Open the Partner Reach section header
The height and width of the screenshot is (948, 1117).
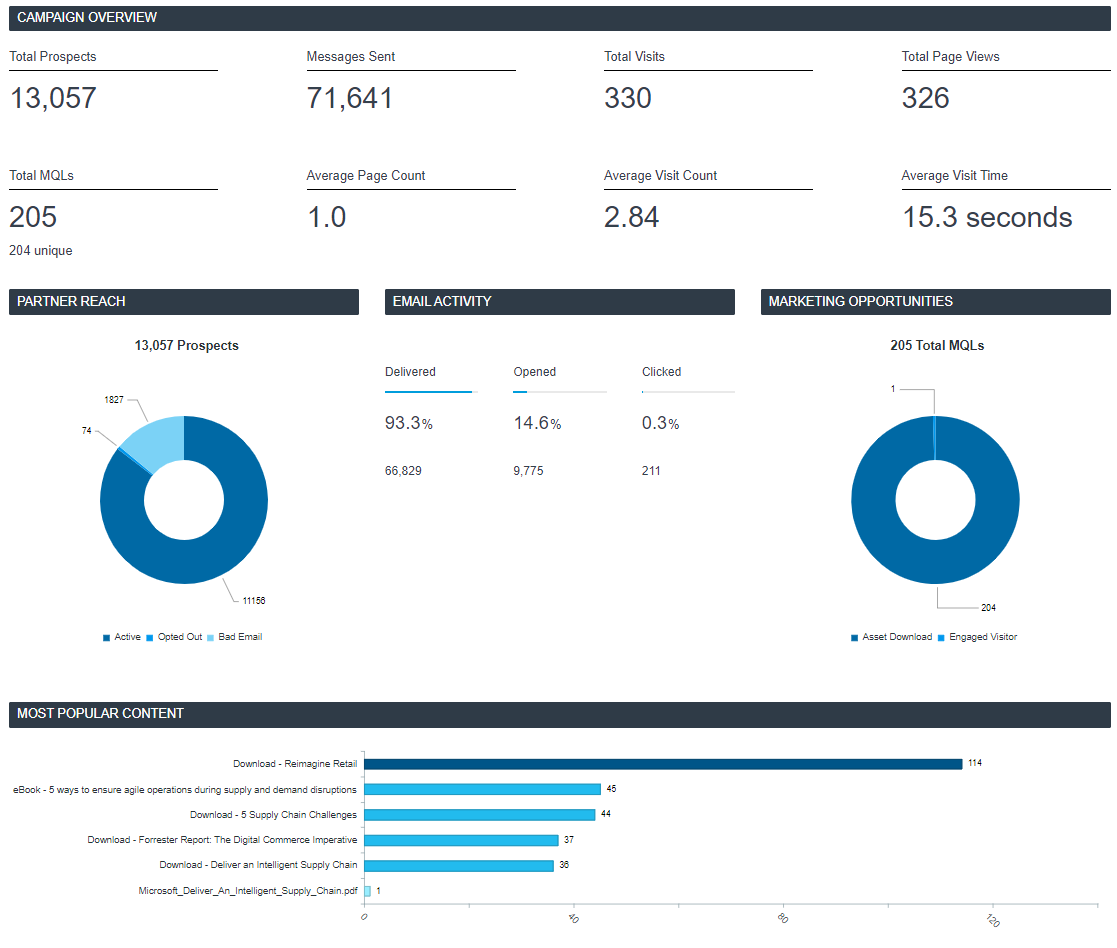[184, 301]
